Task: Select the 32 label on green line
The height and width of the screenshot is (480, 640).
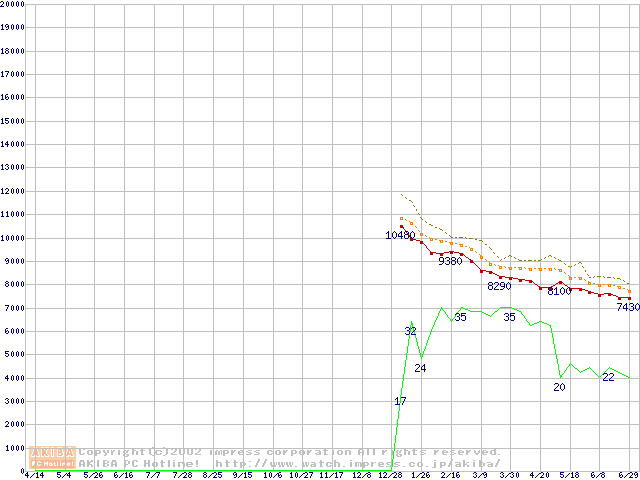Action: pos(410,331)
